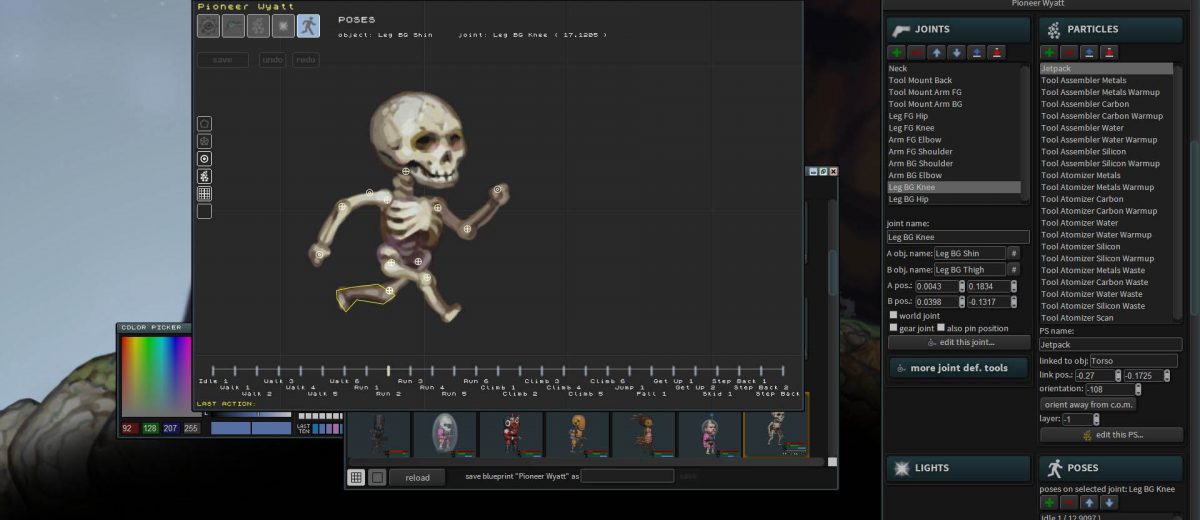Image resolution: width=1200 pixels, height=520 pixels.
Task: Open the Particles panel header
Action: click(1111, 29)
